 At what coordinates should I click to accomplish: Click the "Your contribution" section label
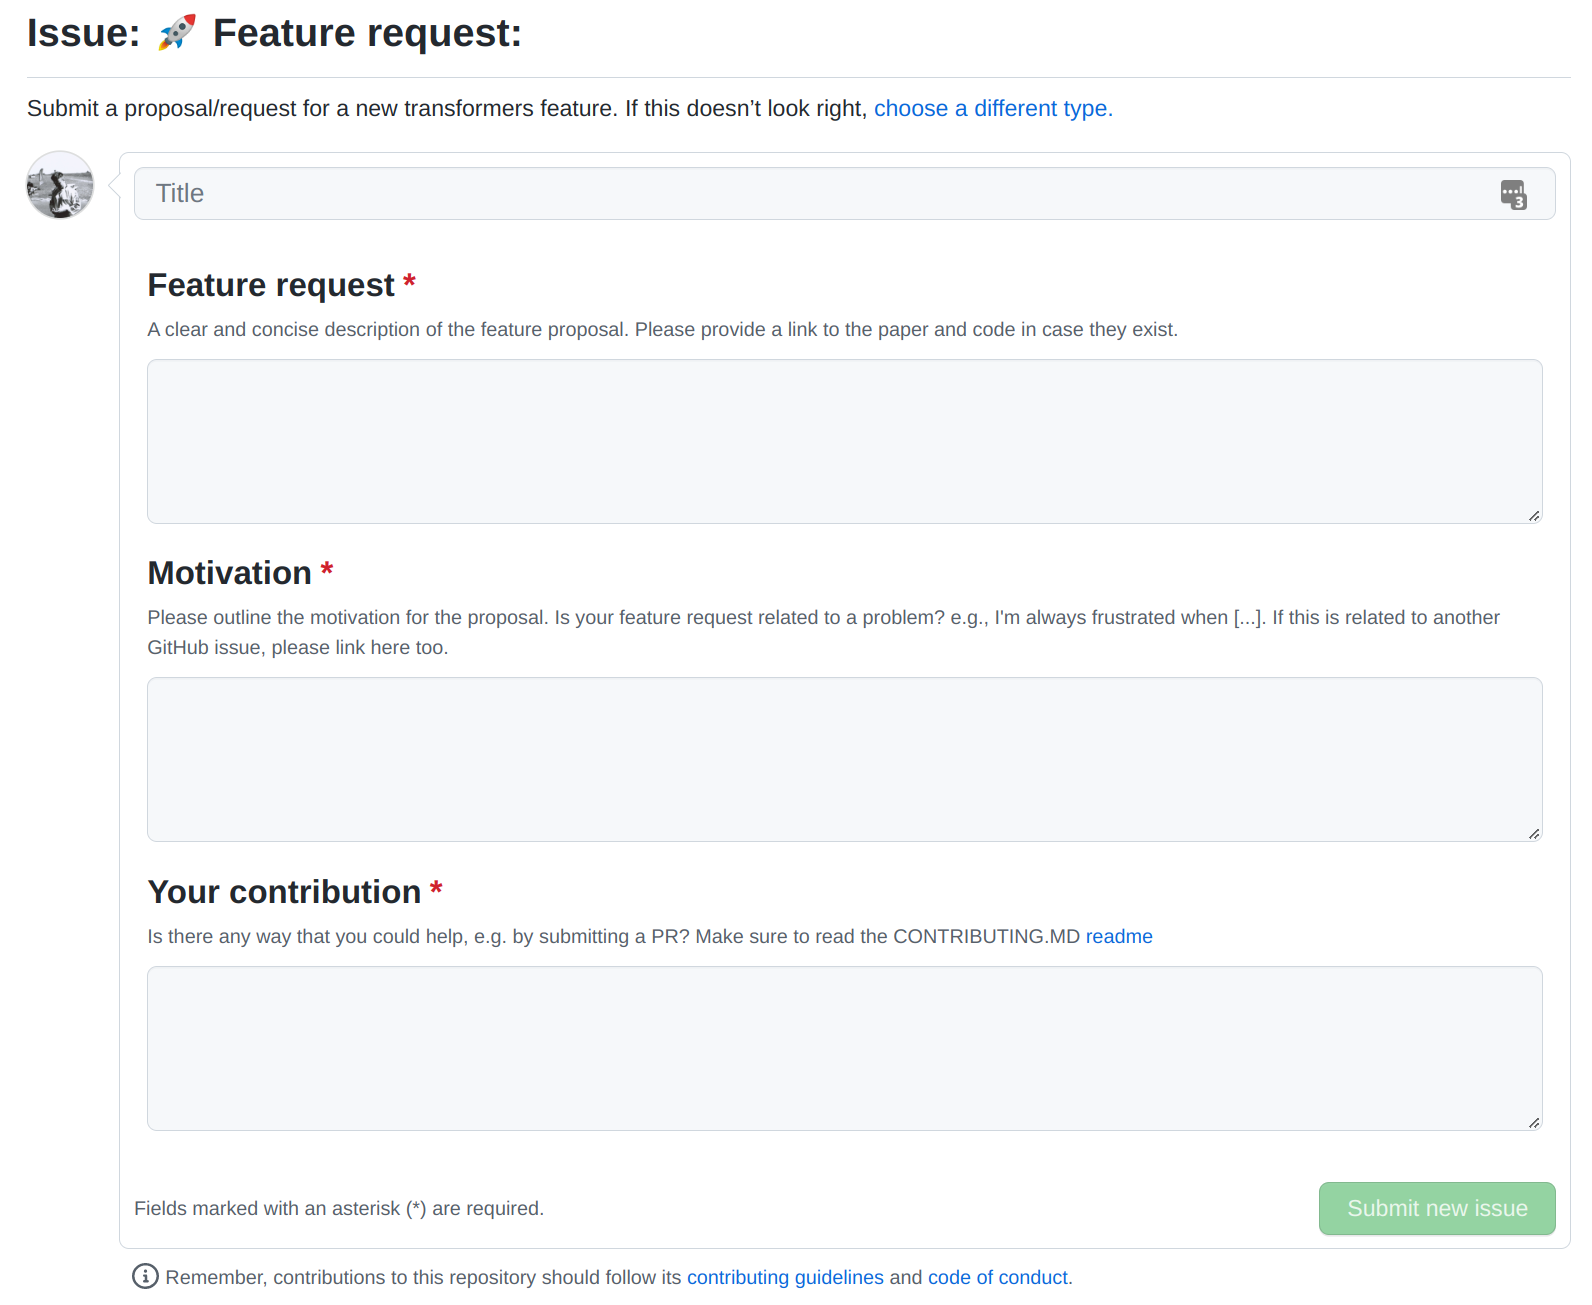click(x=284, y=892)
